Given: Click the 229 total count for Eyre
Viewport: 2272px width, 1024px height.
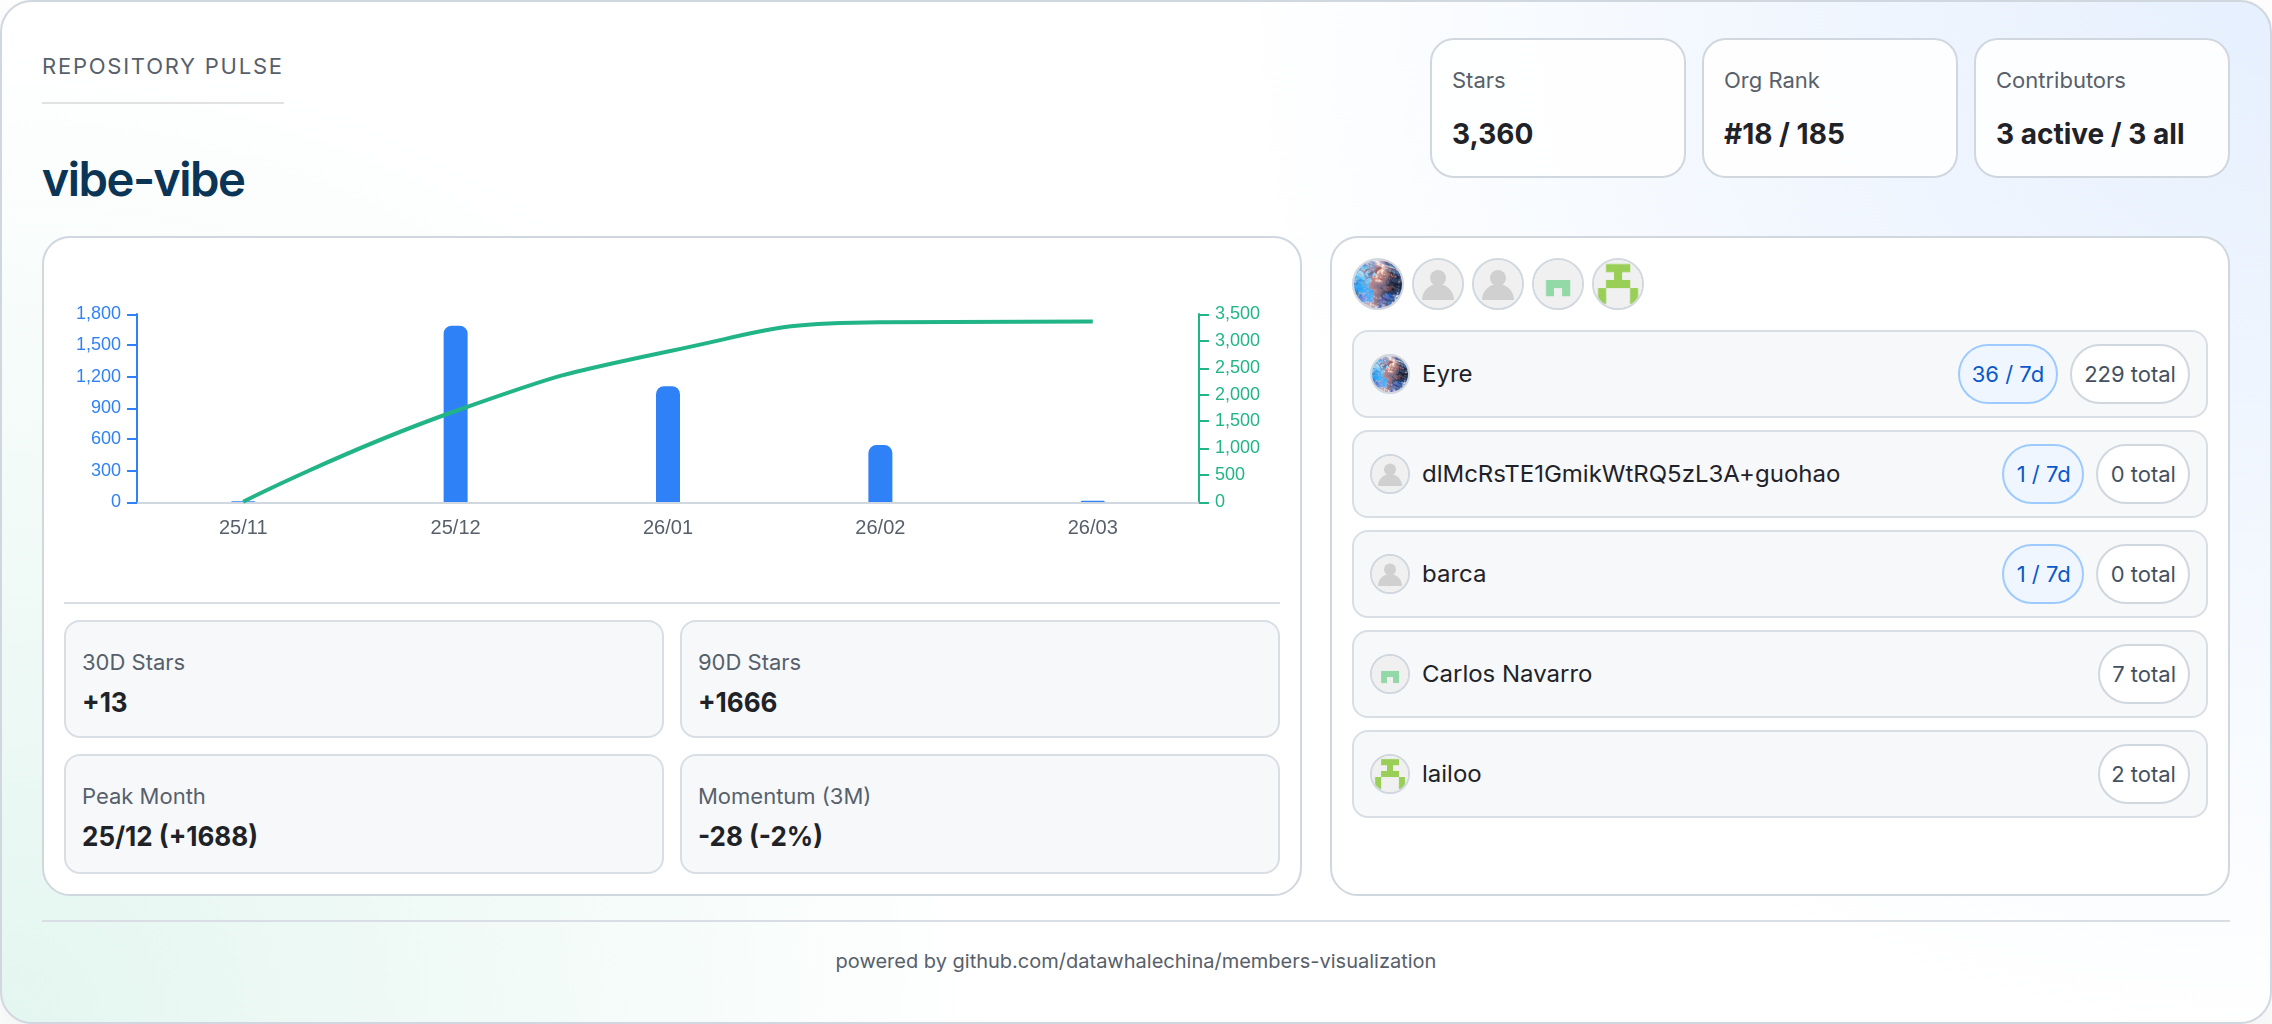Looking at the screenshot, I should click(2130, 373).
